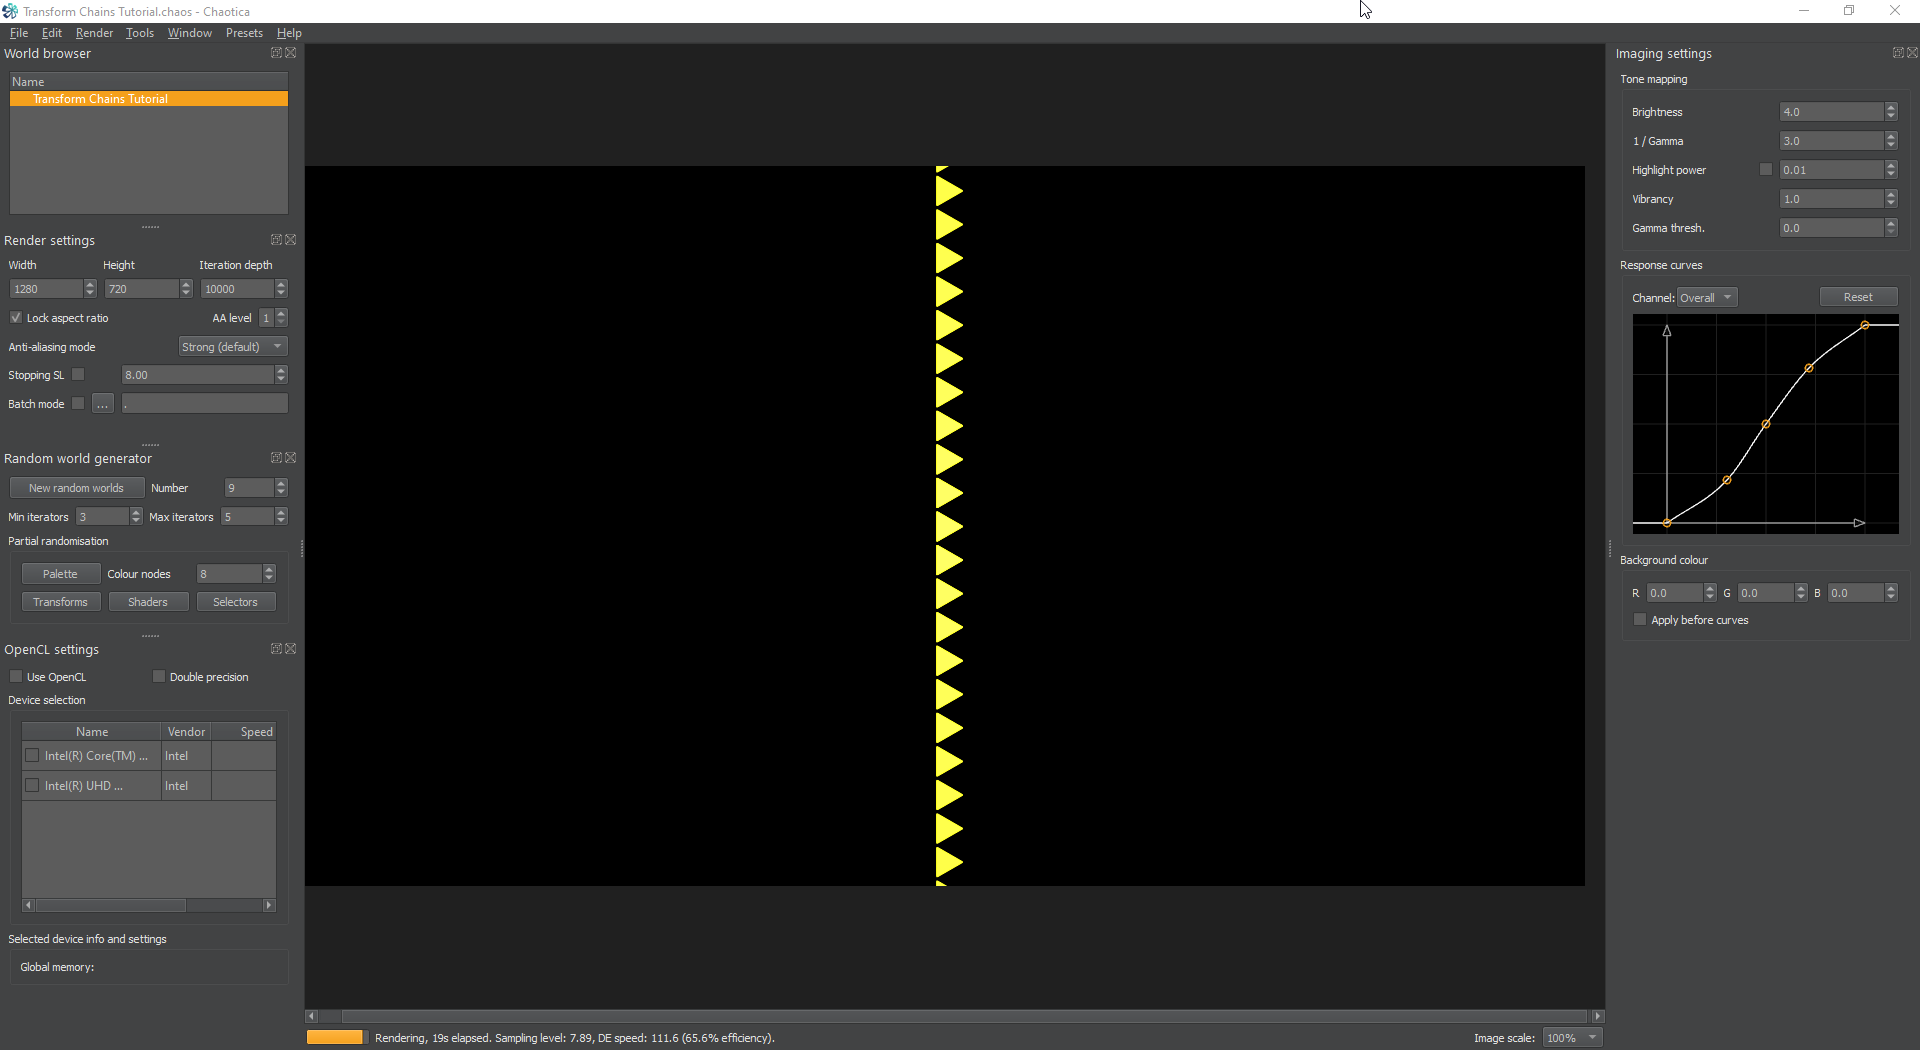Toggle Lock aspect ratio checkbox
The image size is (1920, 1050).
16,318
